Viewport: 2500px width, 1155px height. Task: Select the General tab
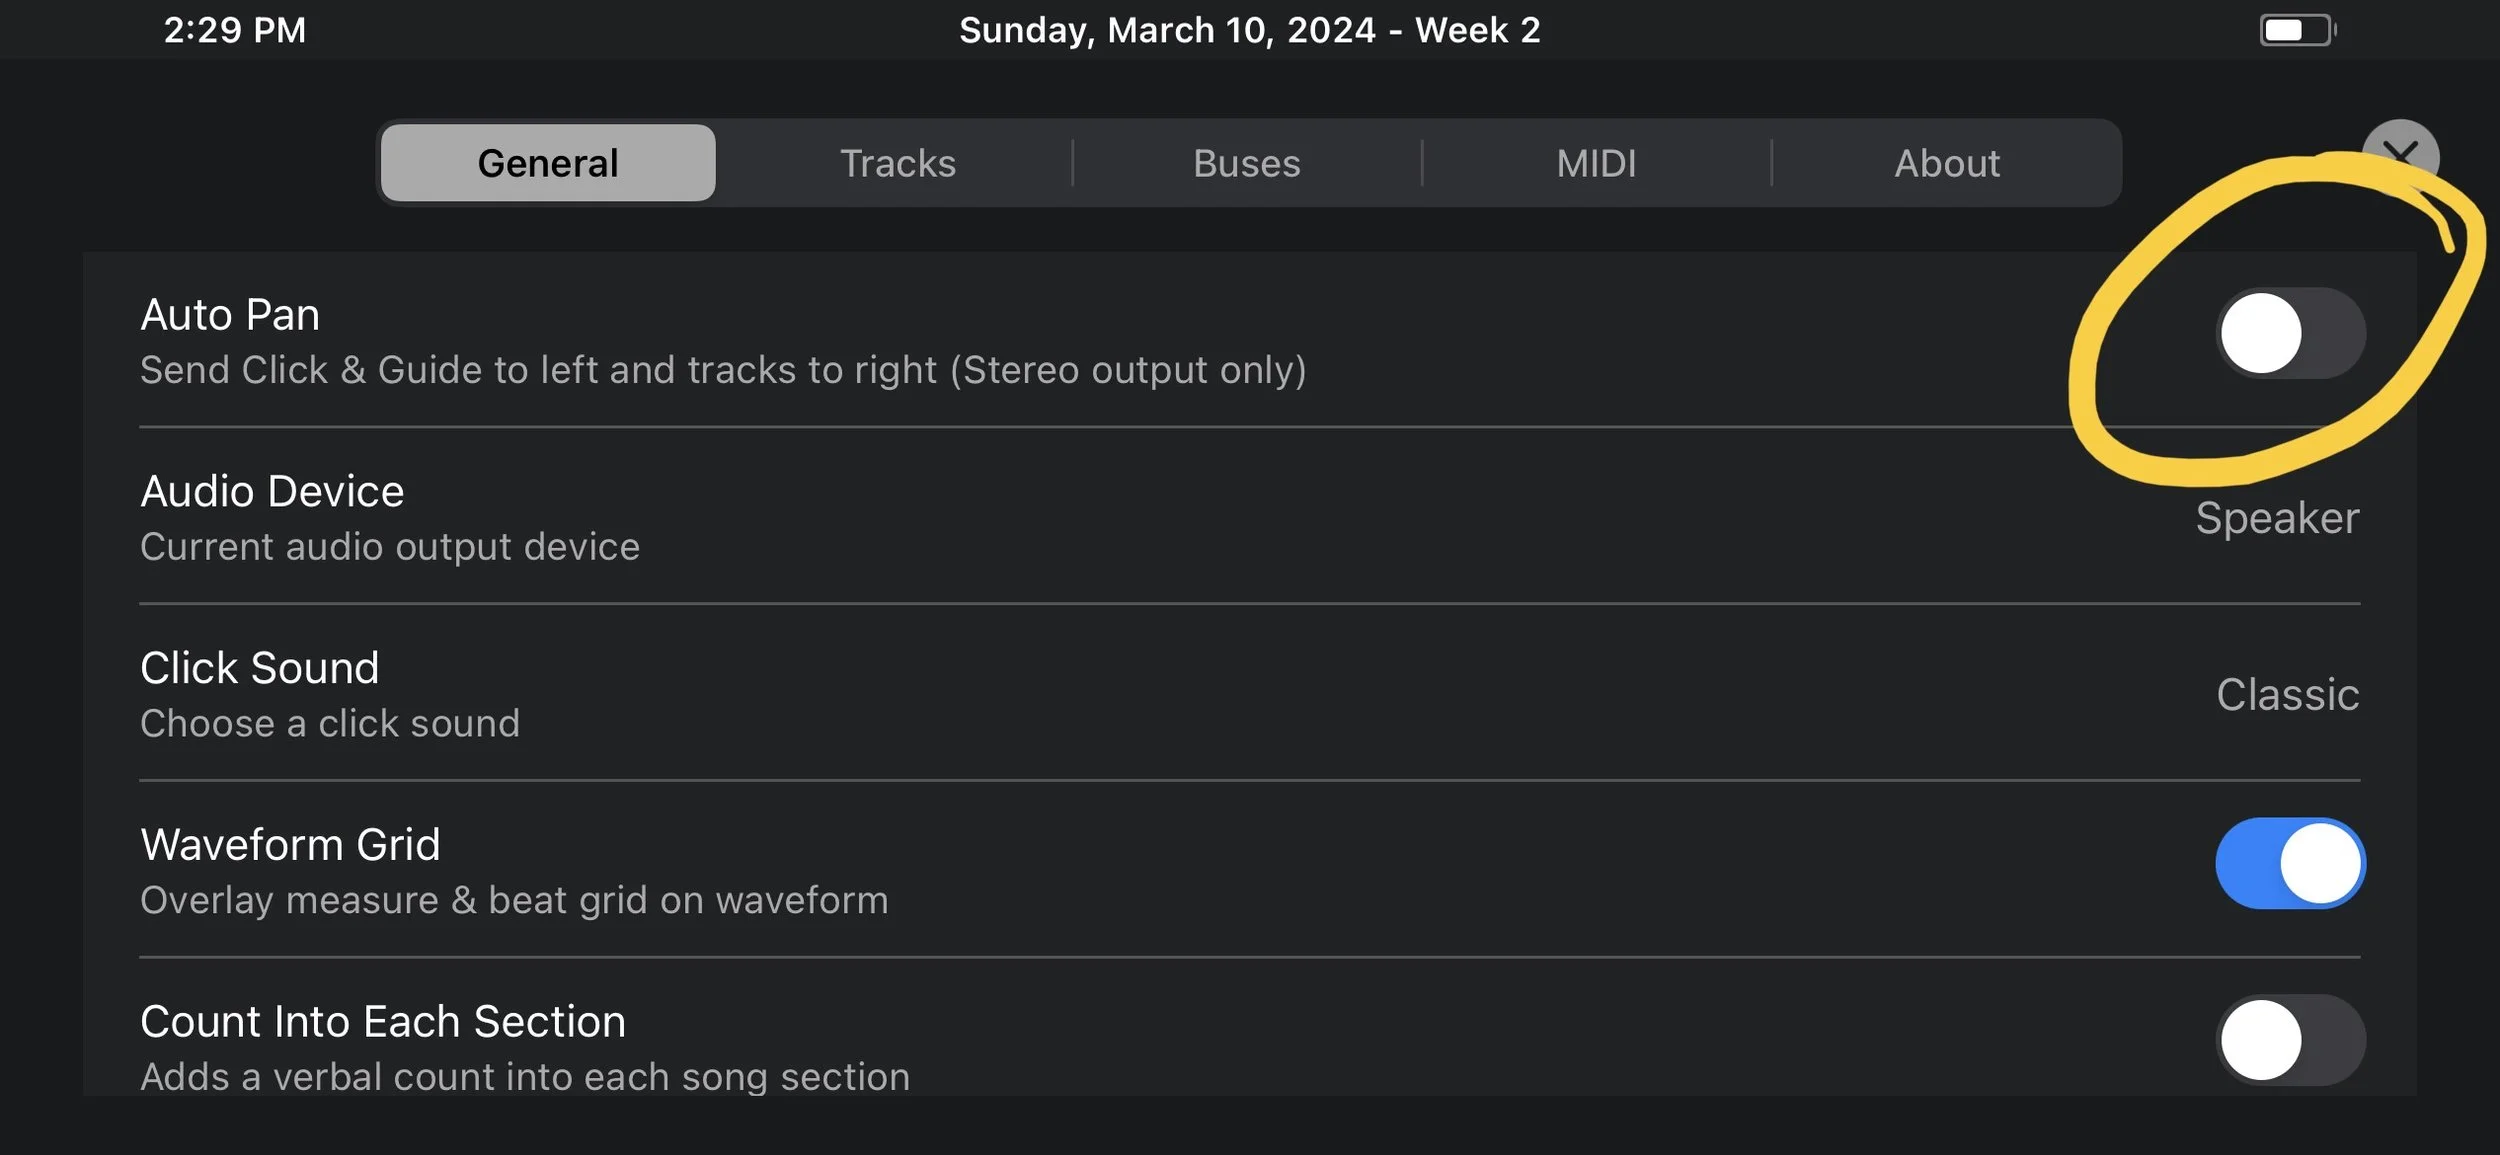pos(548,163)
